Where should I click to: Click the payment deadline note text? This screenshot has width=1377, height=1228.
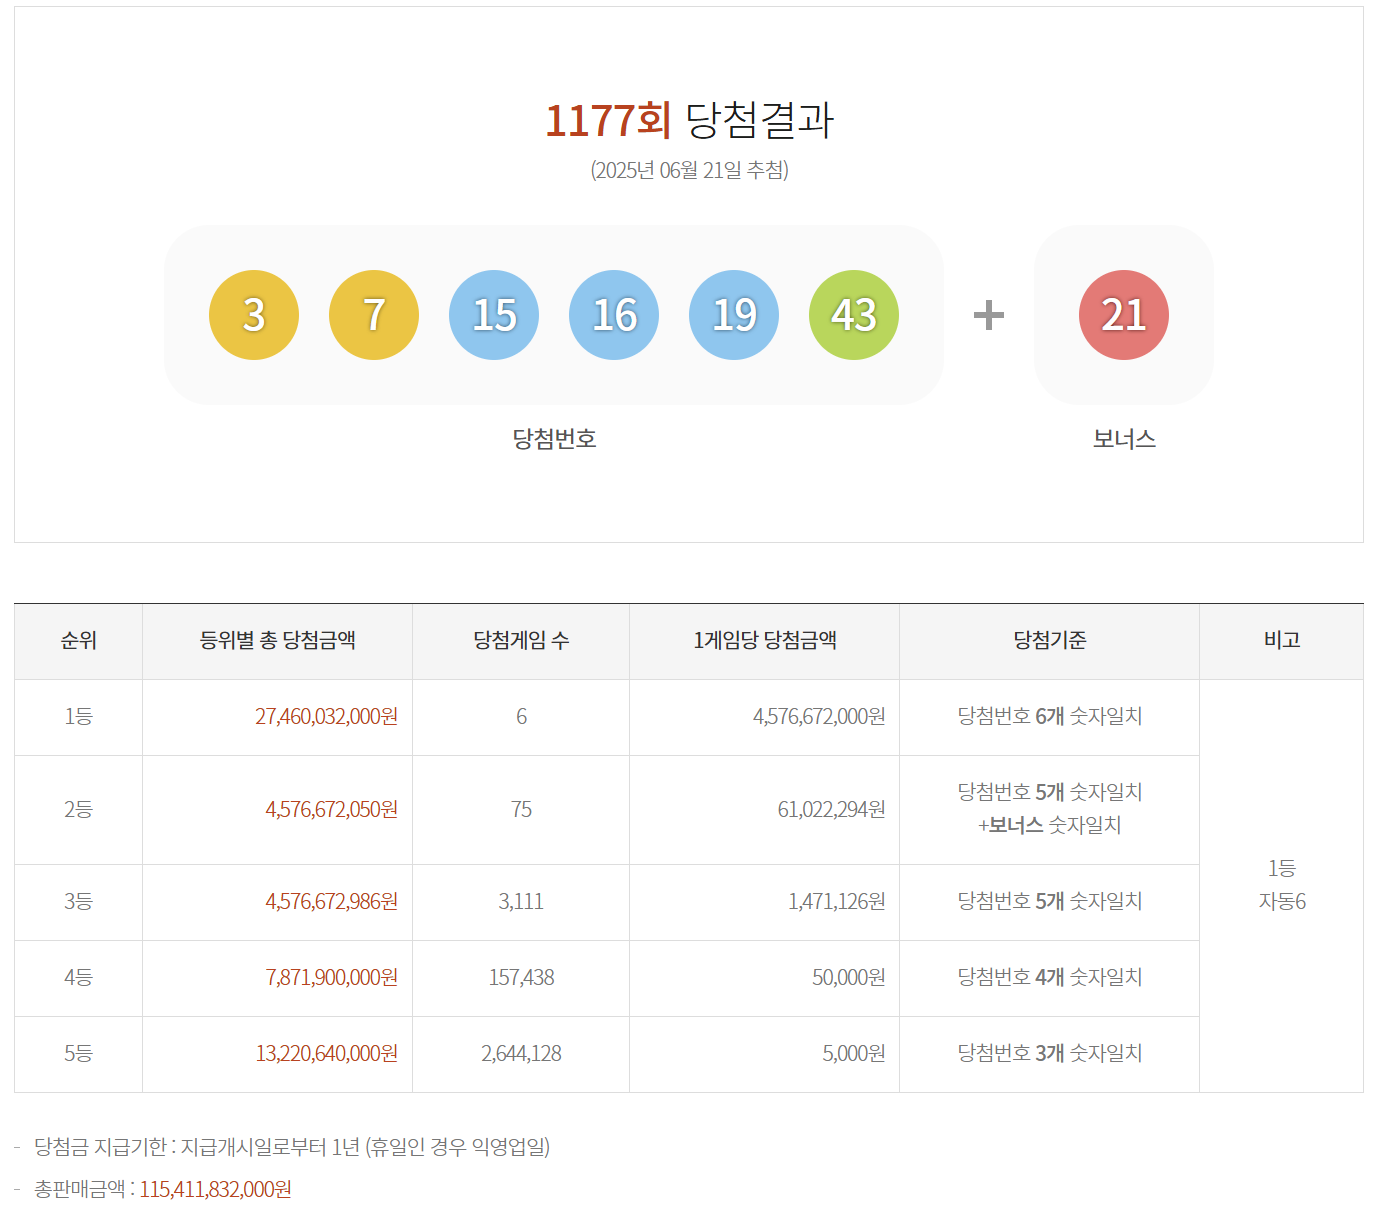[295, 1147]
